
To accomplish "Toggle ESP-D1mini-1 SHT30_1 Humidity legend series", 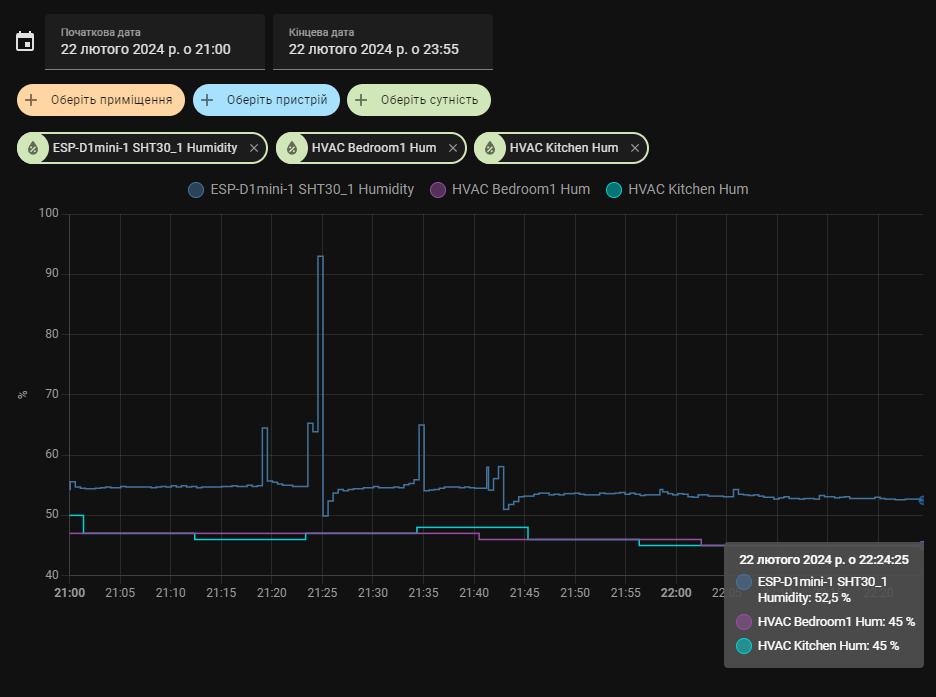I will (x=301, y=189).
